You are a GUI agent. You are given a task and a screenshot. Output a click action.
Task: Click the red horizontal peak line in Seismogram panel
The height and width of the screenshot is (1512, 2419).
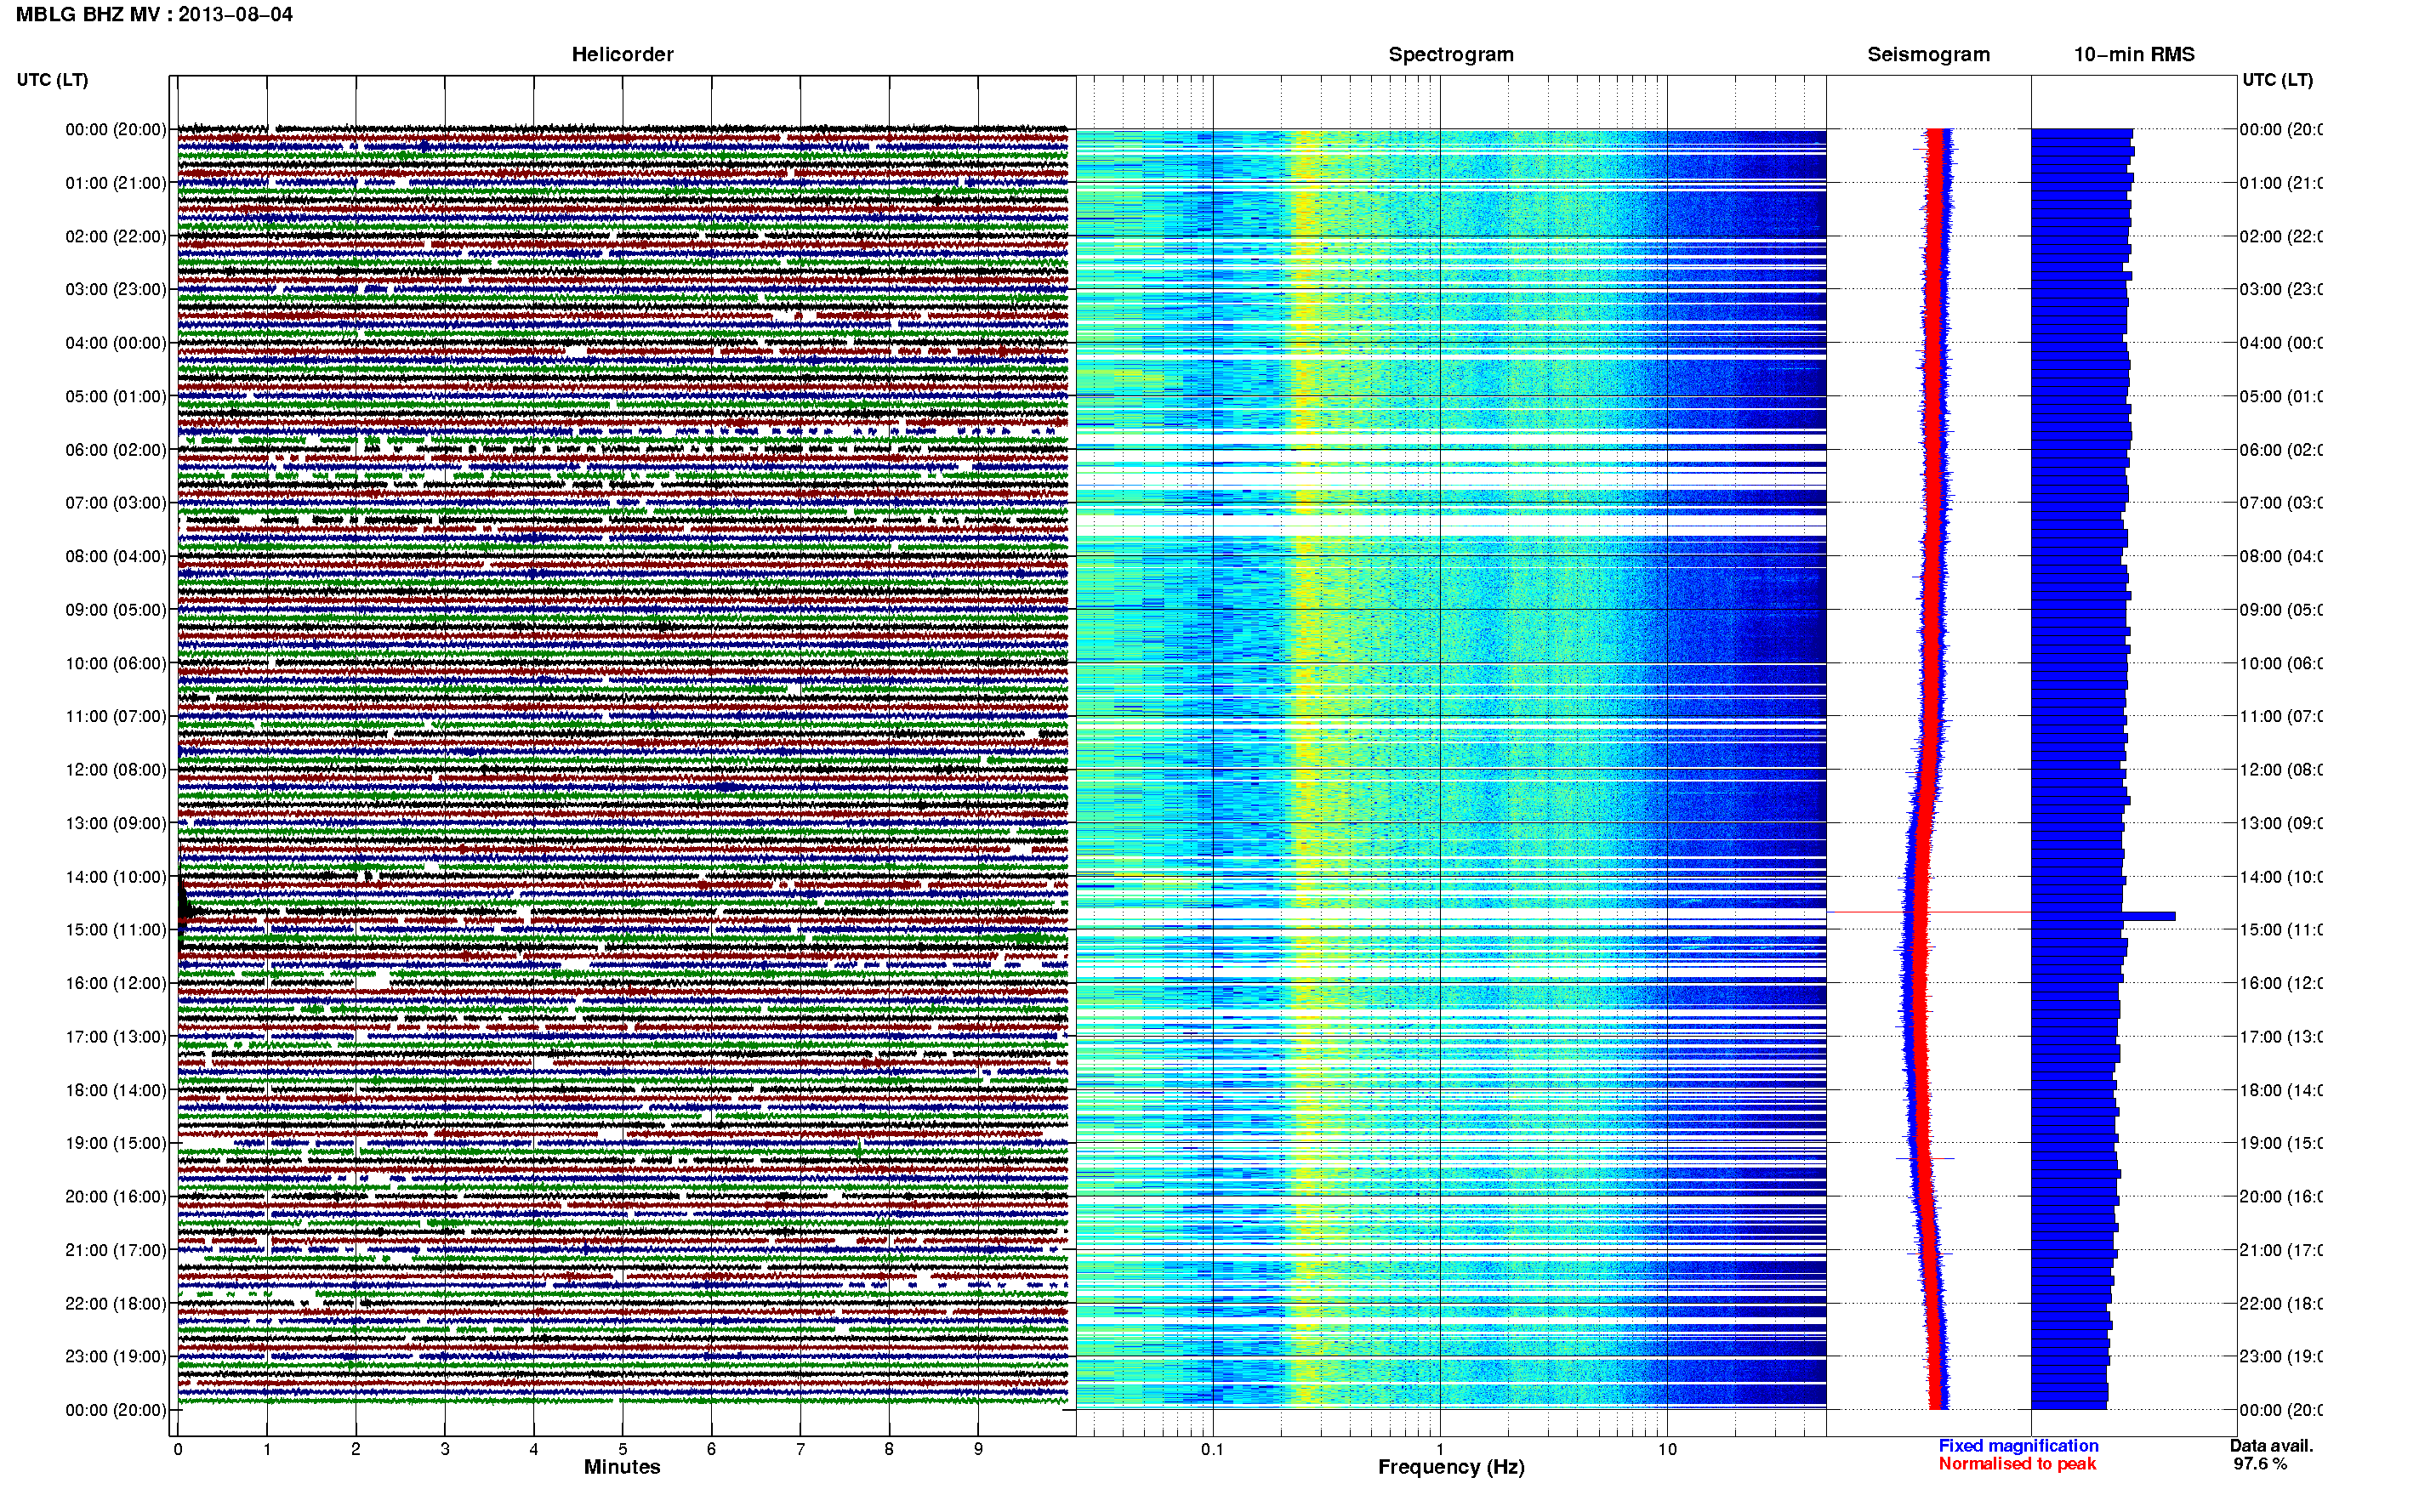pyautogui.click(x=1929, y=912)
